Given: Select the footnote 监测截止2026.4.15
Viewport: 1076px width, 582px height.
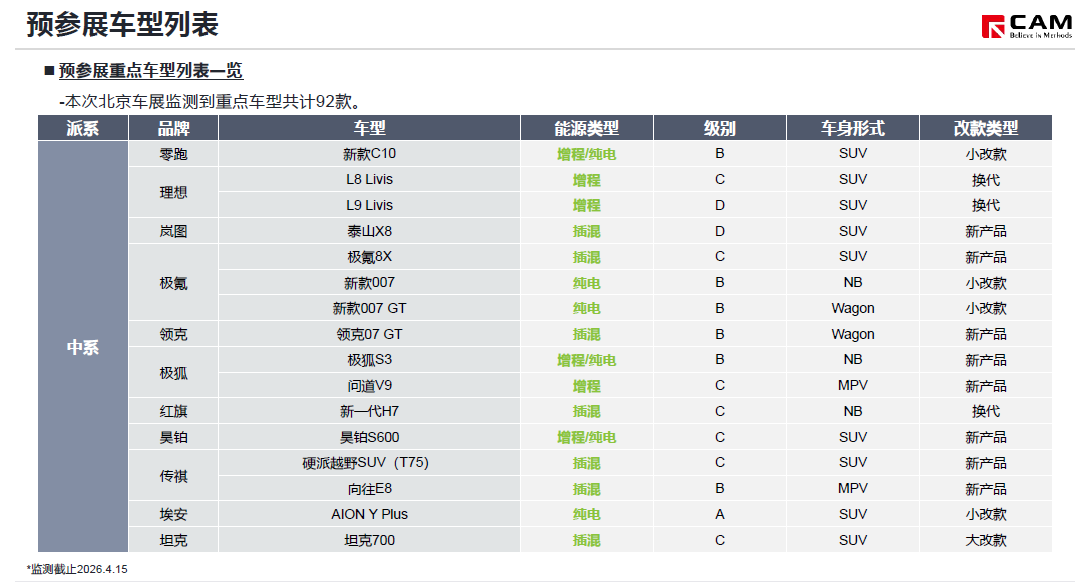Looking at the screenshot, I should click(x=77, y=569).
